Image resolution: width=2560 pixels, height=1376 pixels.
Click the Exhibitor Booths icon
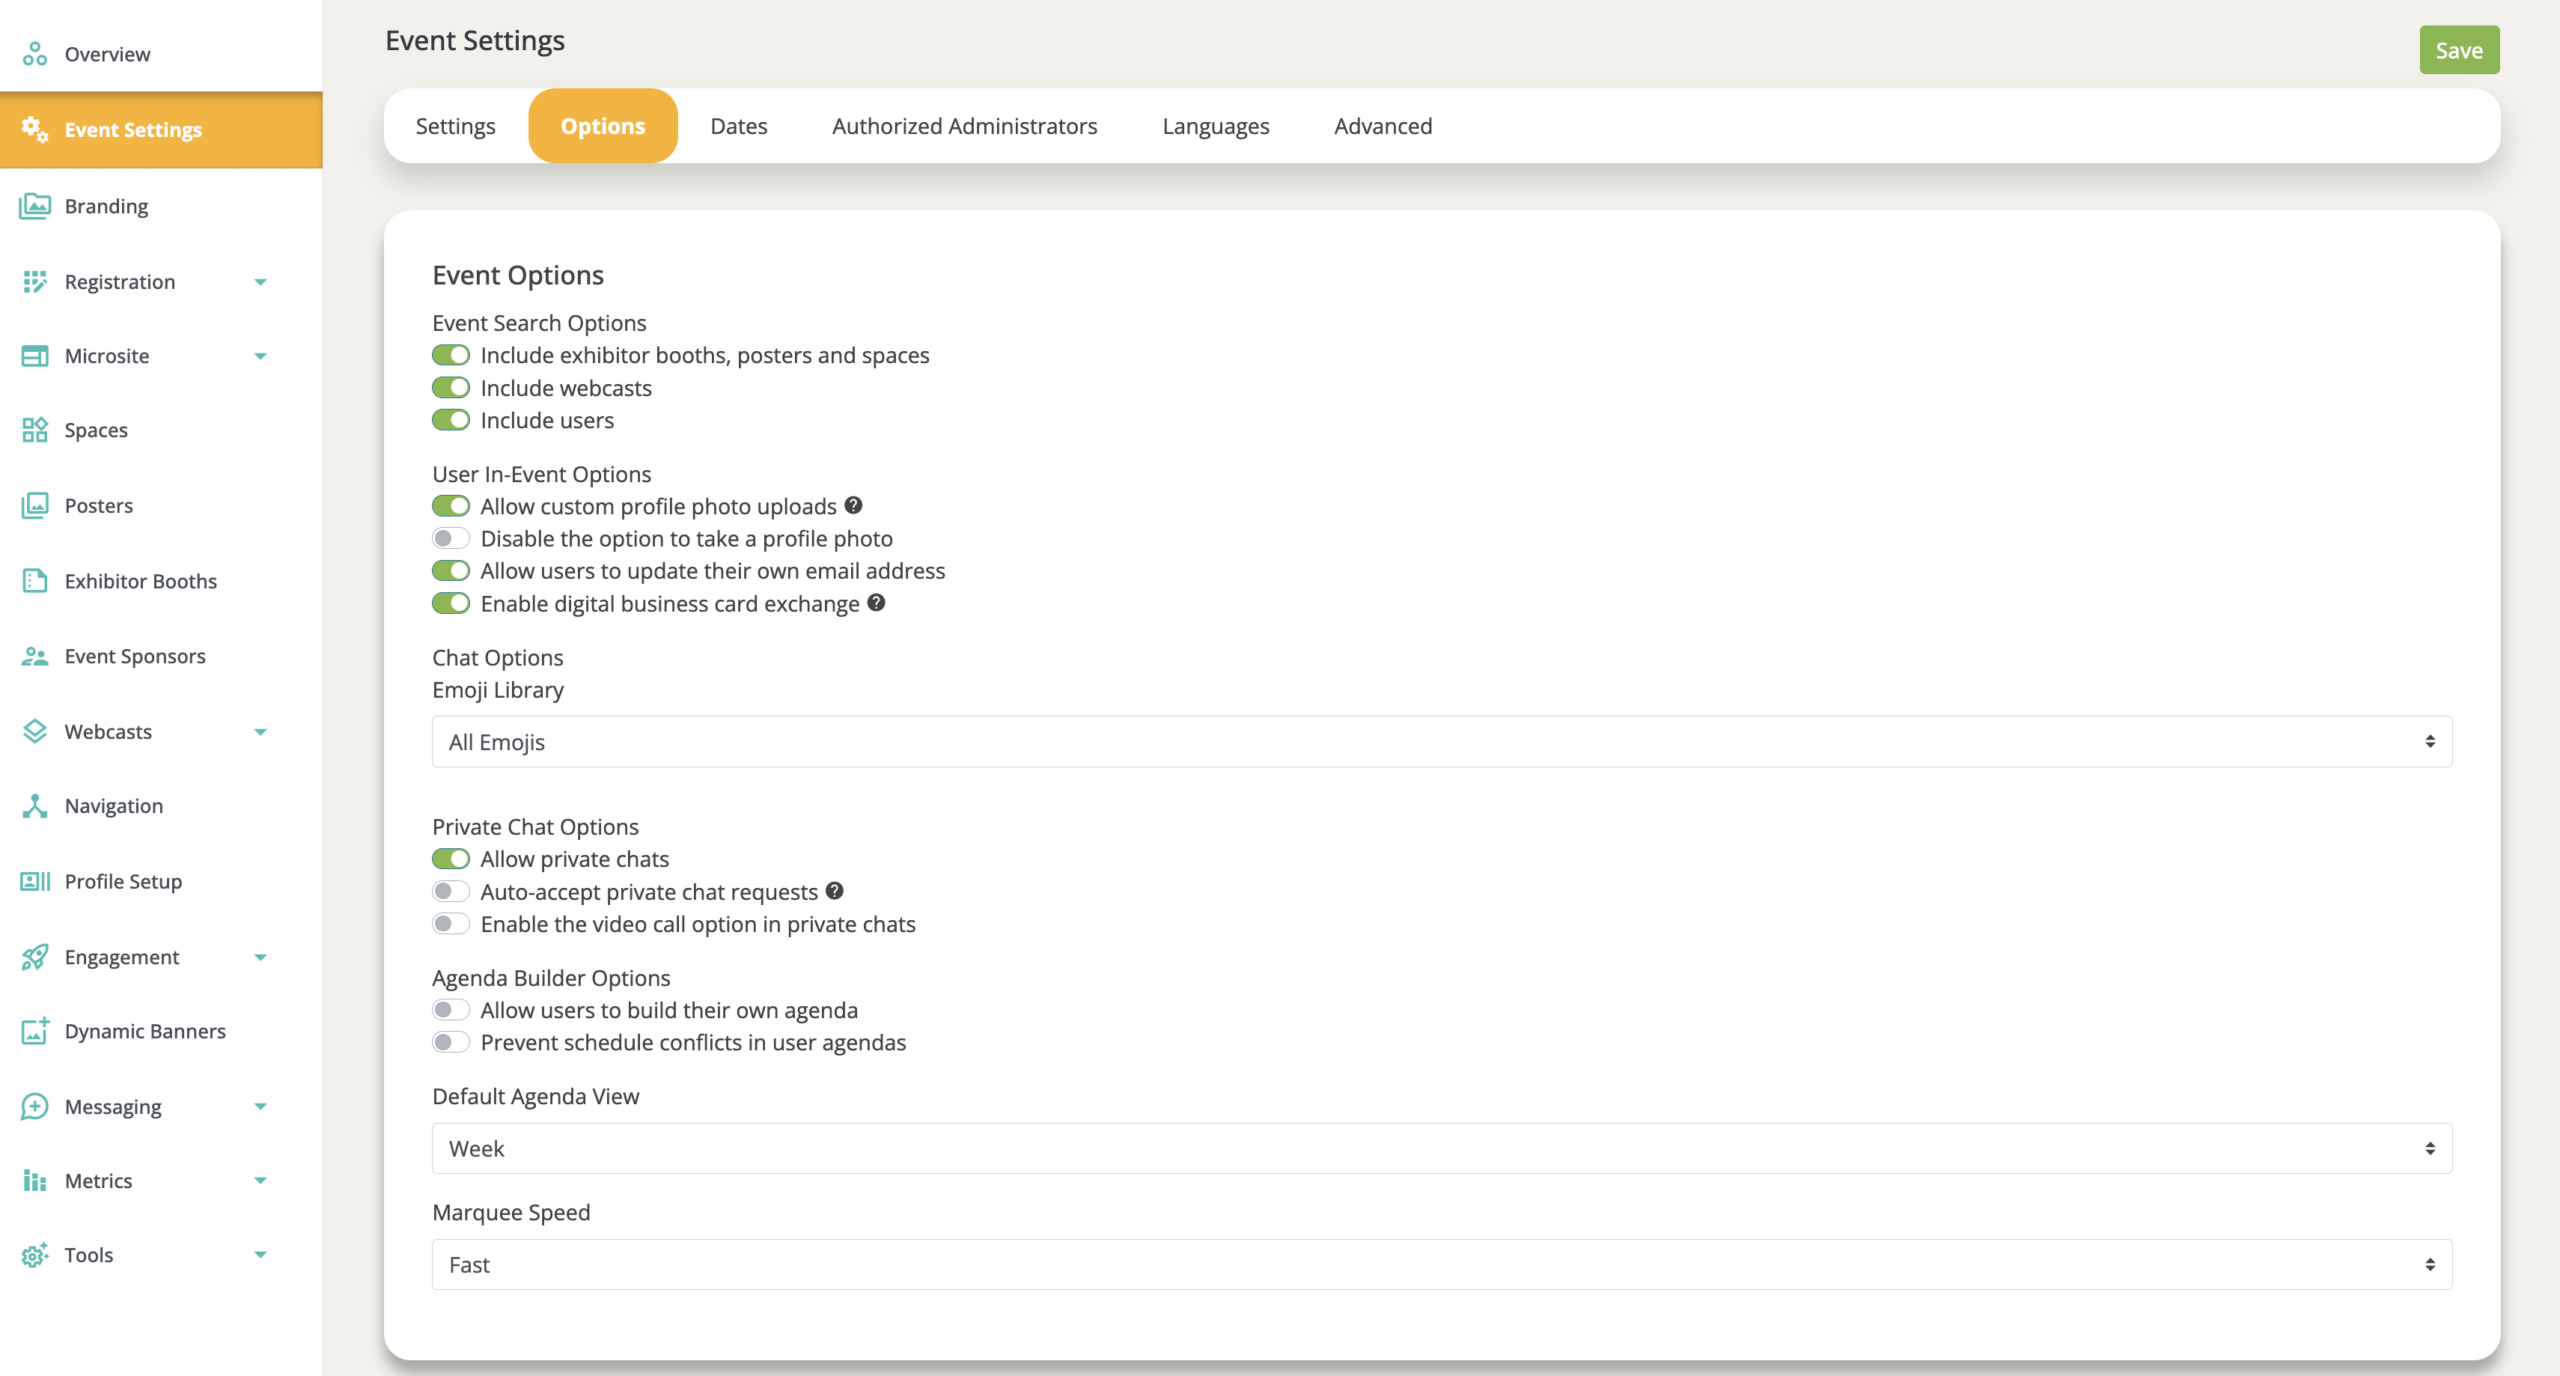pyautogui.click(x=35, y=581)
